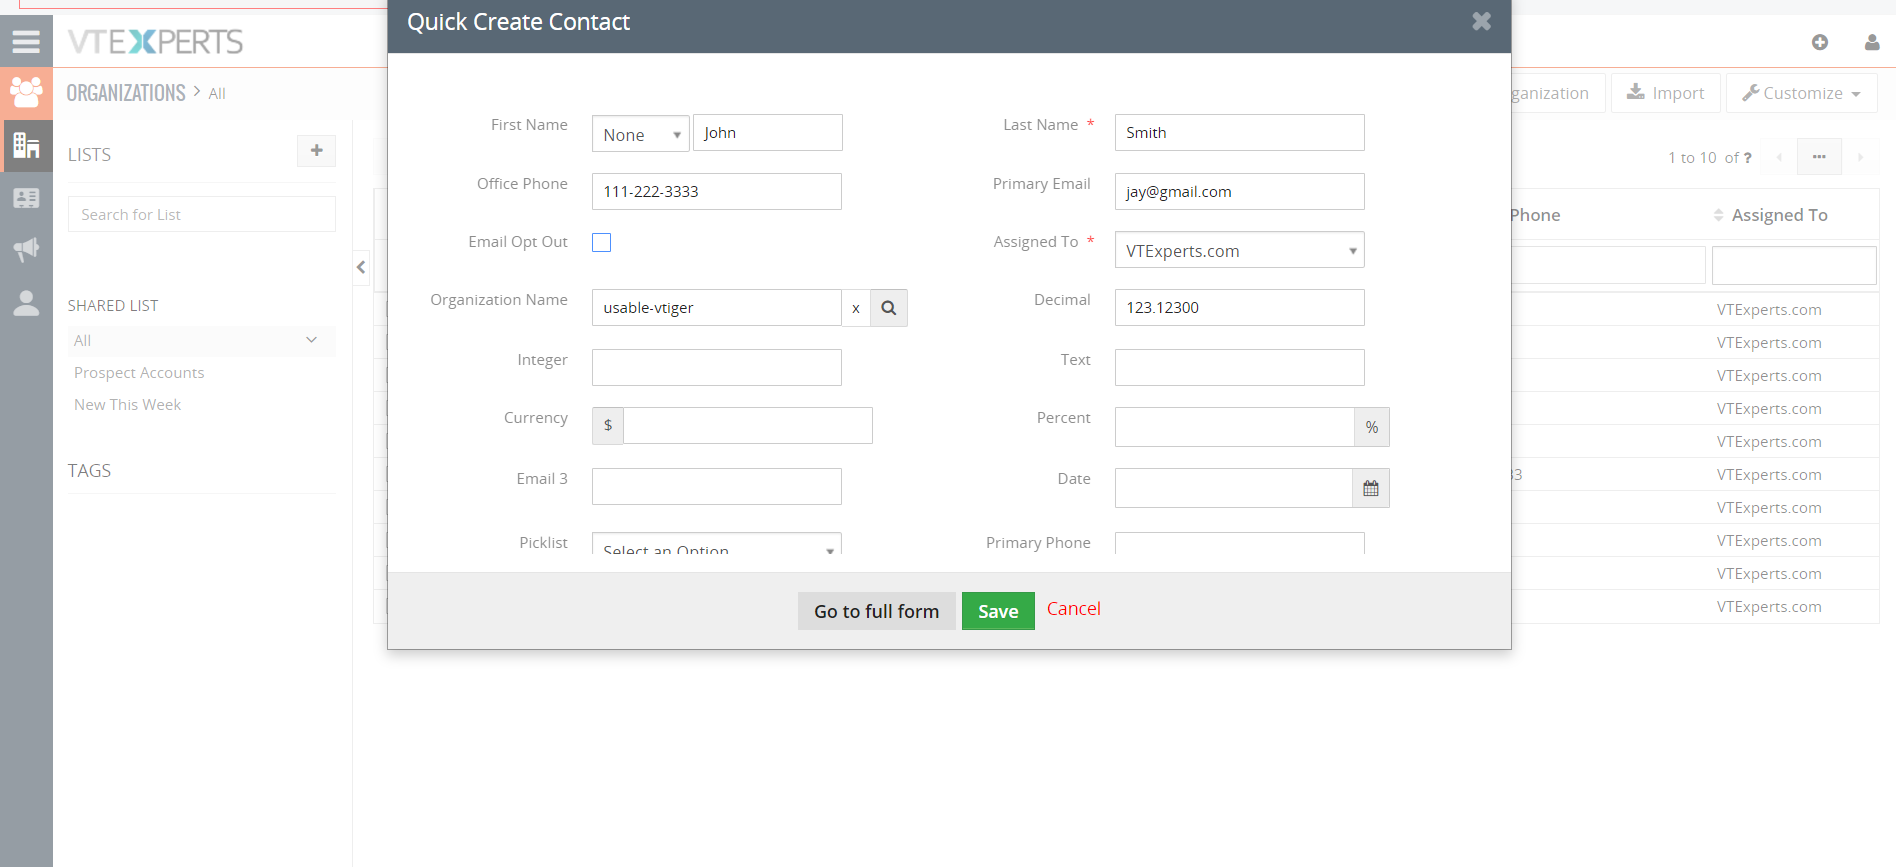The image size is (1896, 867).
Task: Click the Primary Phone input field
Action: point(1240,544)
